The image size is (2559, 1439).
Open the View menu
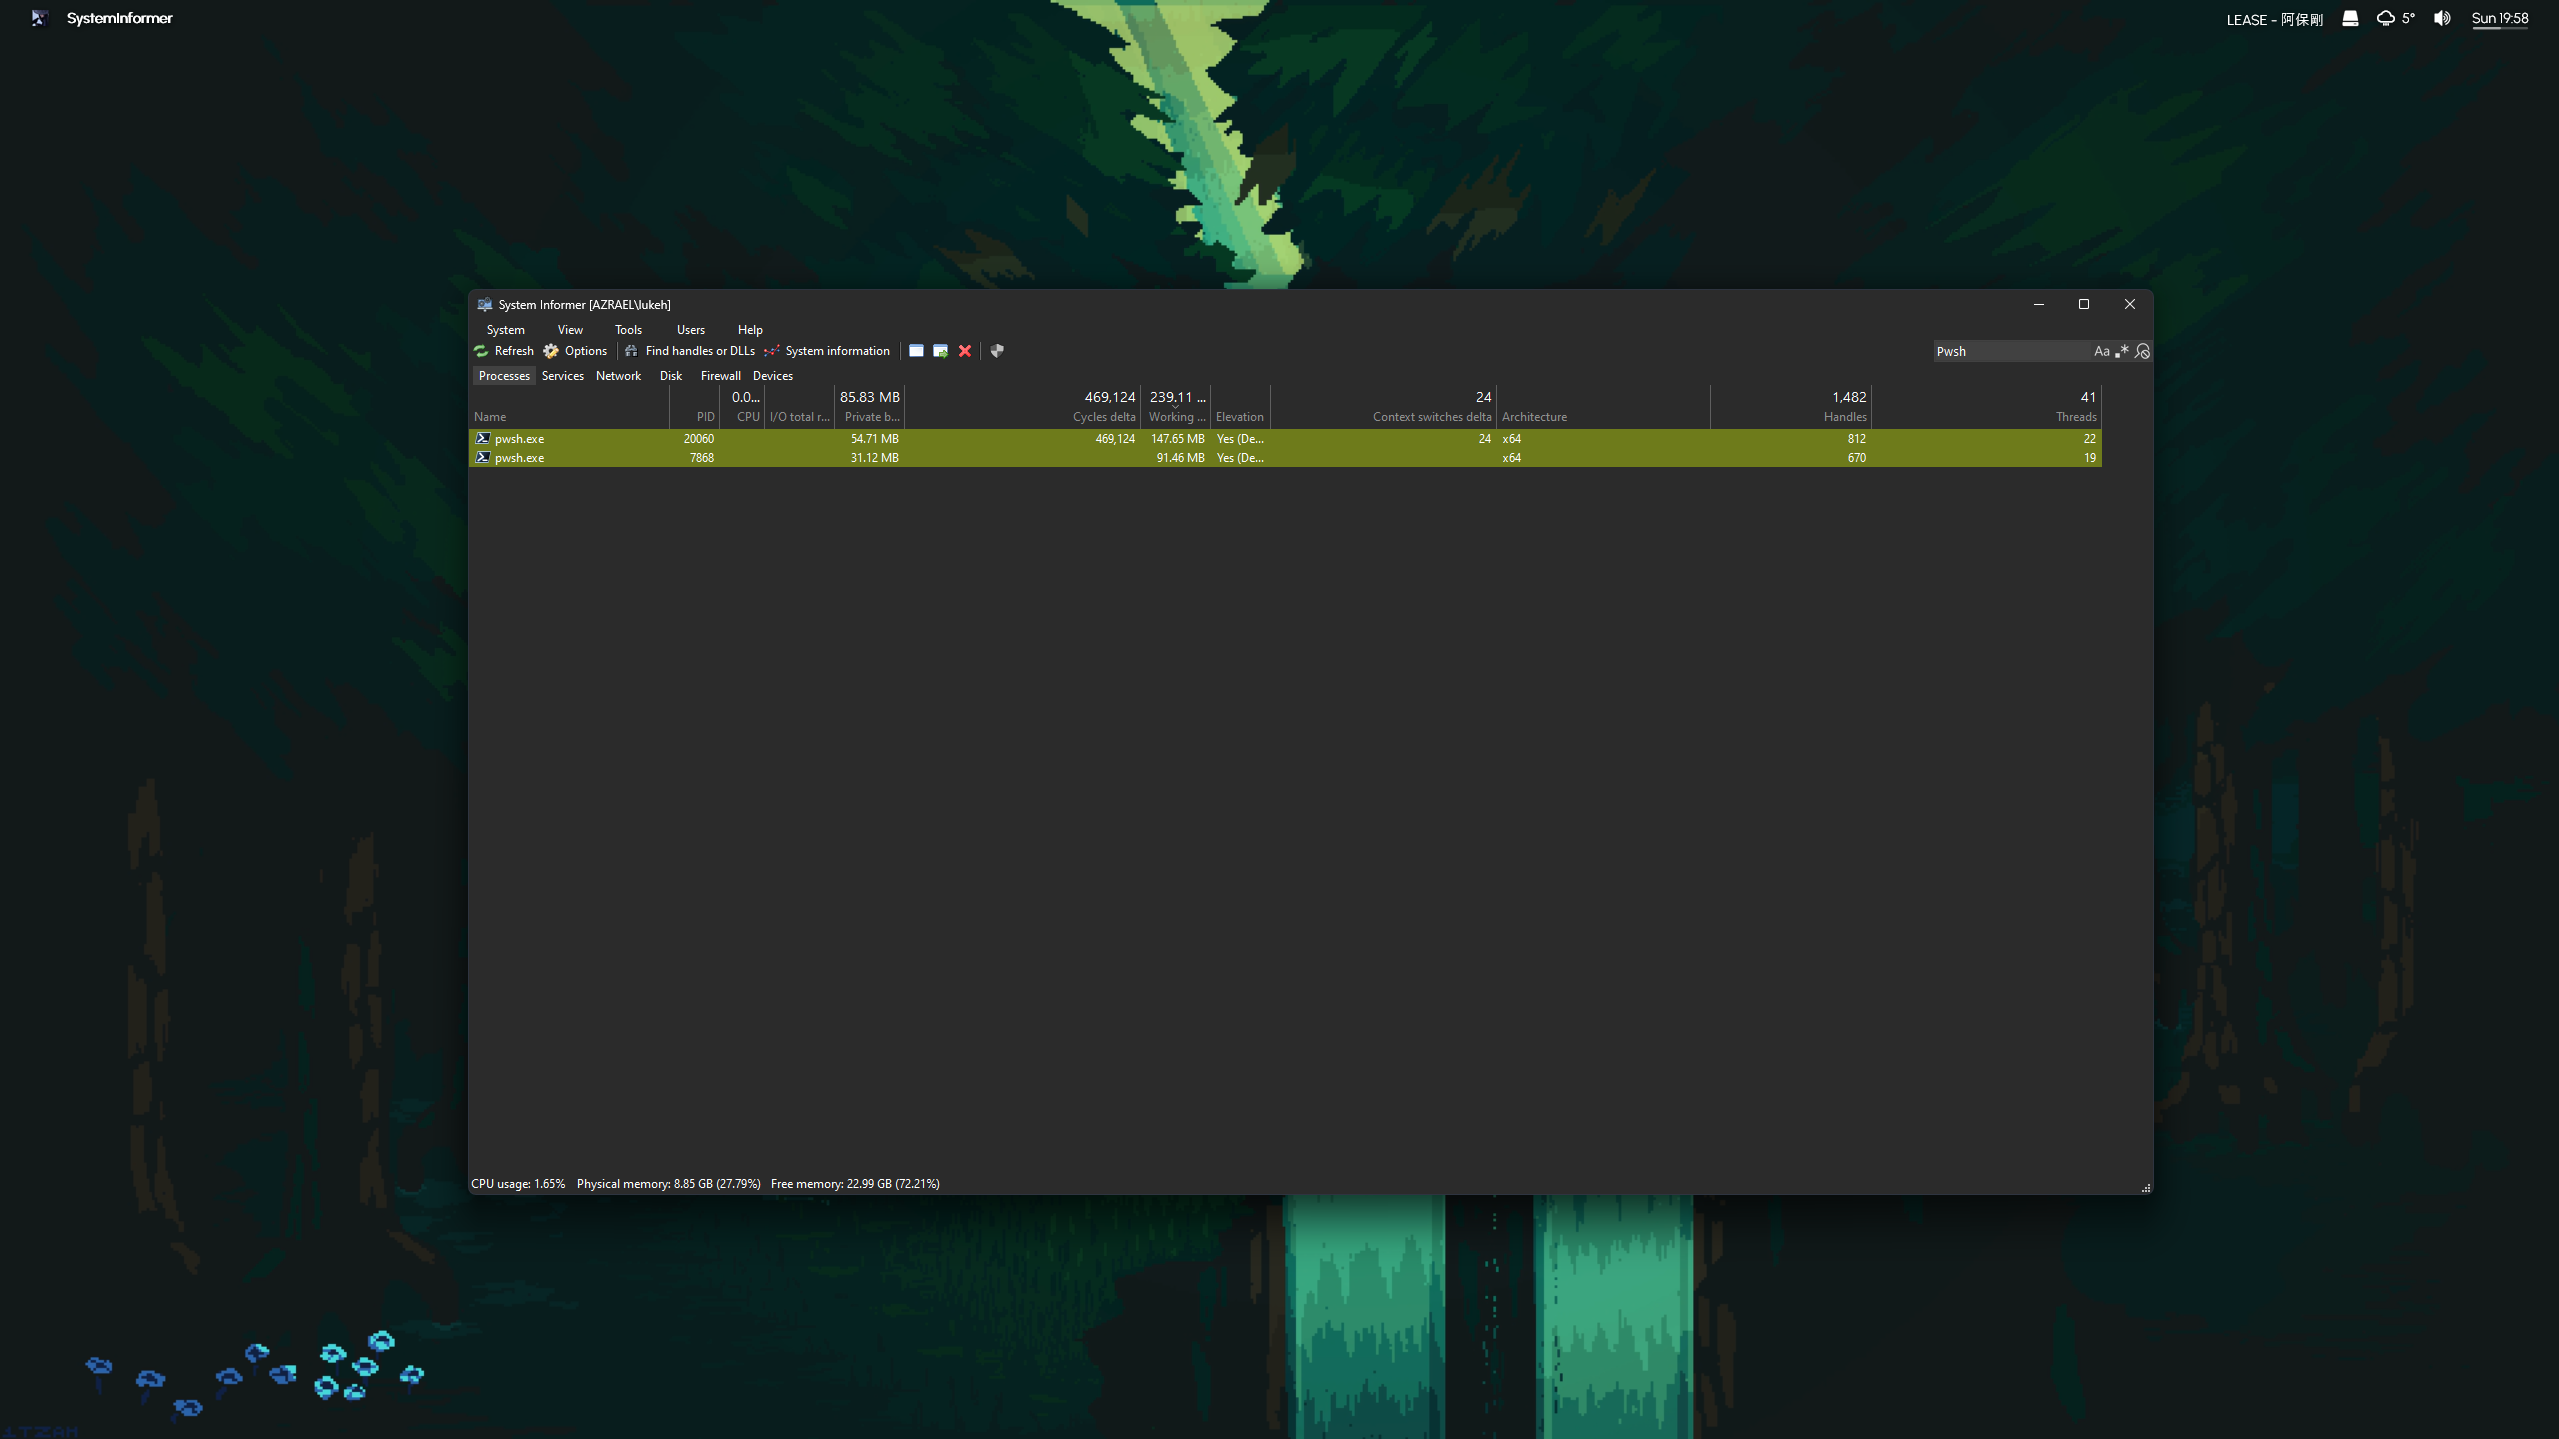[570, 330]
